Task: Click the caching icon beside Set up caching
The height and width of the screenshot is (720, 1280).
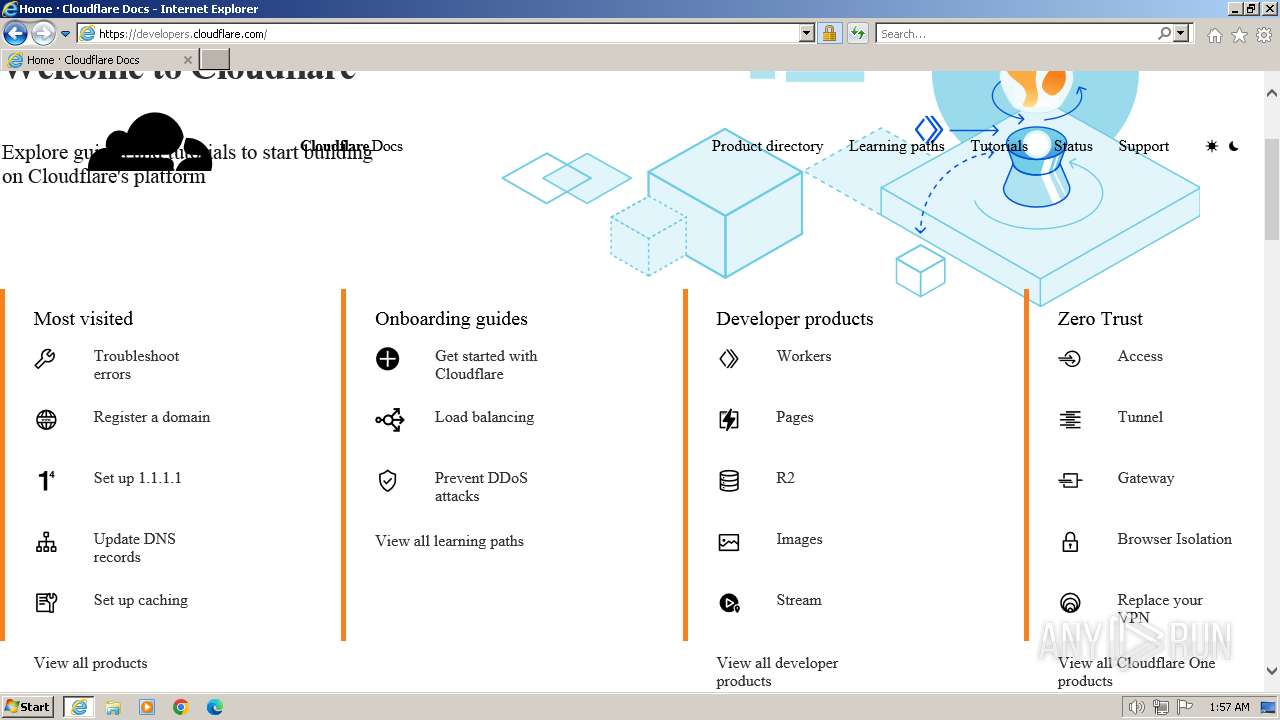Action: [x=46, y=603]
